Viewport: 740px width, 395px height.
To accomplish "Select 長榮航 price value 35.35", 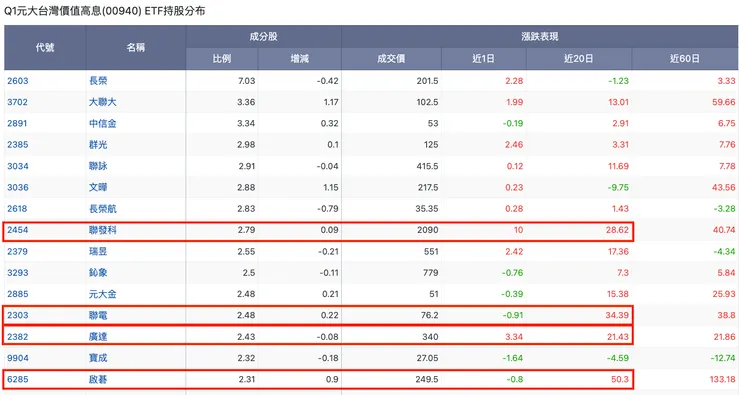I will (x=427, y=209).
